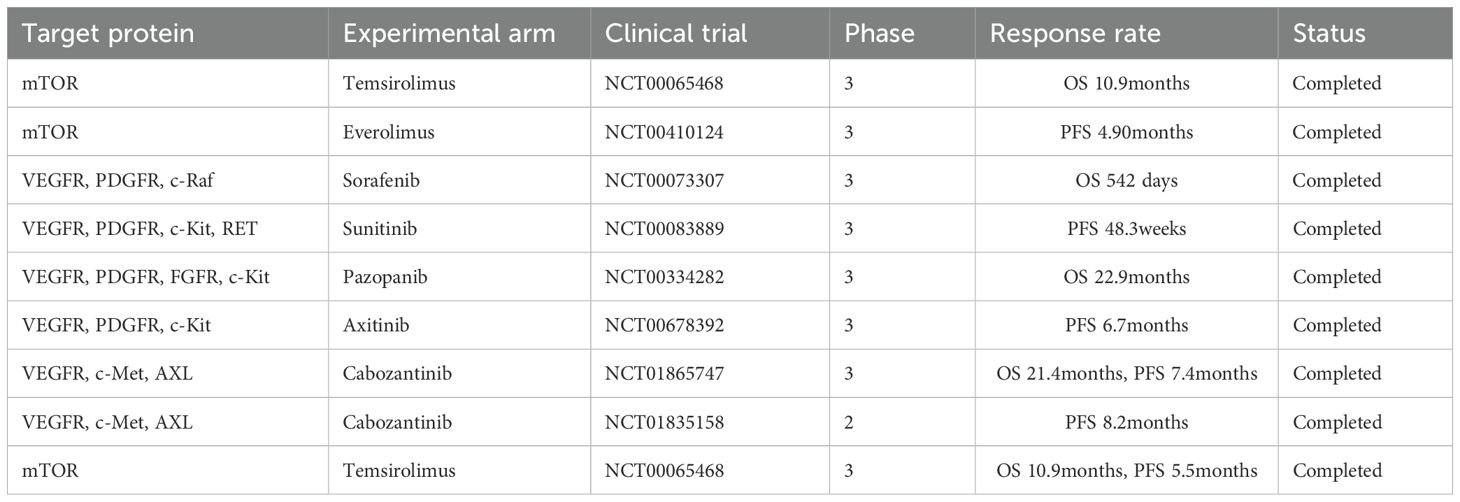This screenshot has width=1460, height=502.
Task: Open trial NCT00410124 for Everolimus
Action: (x=664, y=132)
